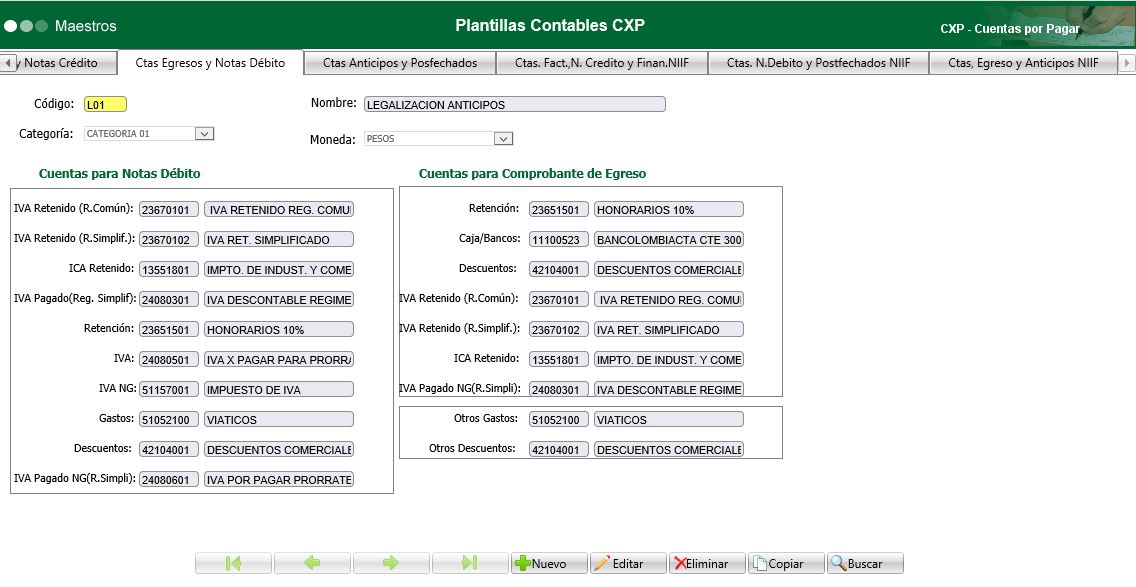
Task: Click Cuentas para Notas Débito heading
Action: point(120,174)
